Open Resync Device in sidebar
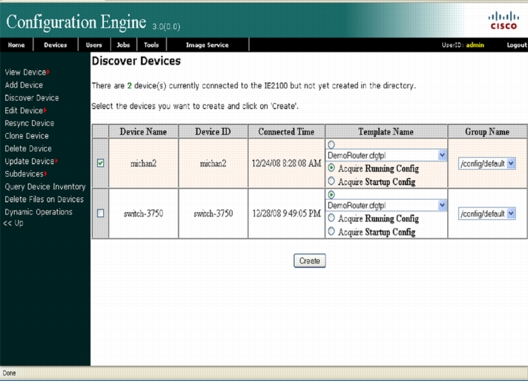This screenshot has width=529, height=382. pyautogui.click(x=29, y=123)
